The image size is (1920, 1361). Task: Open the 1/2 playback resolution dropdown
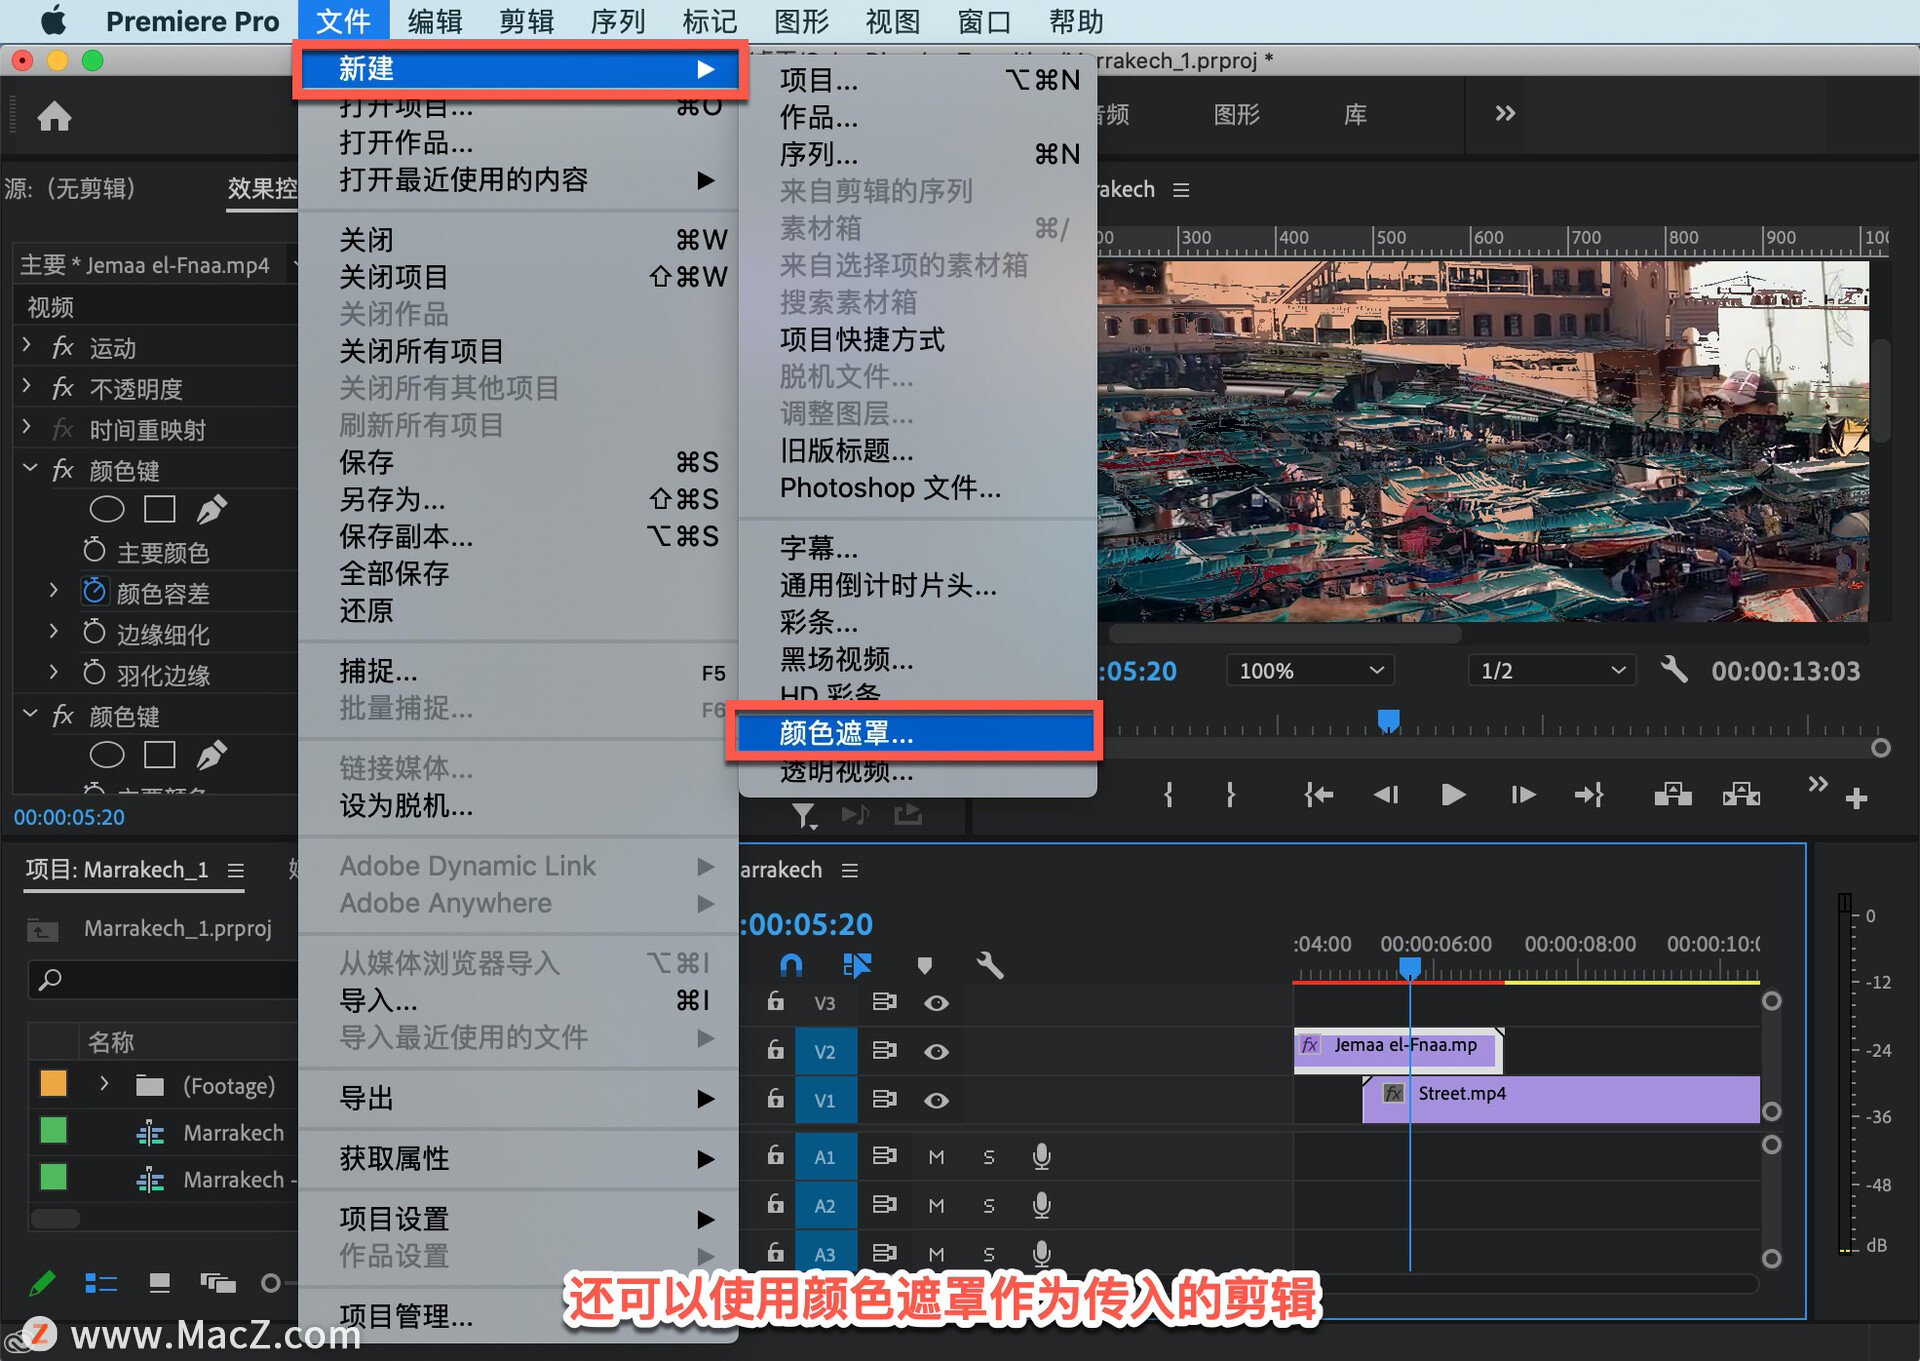(1551, 671)
